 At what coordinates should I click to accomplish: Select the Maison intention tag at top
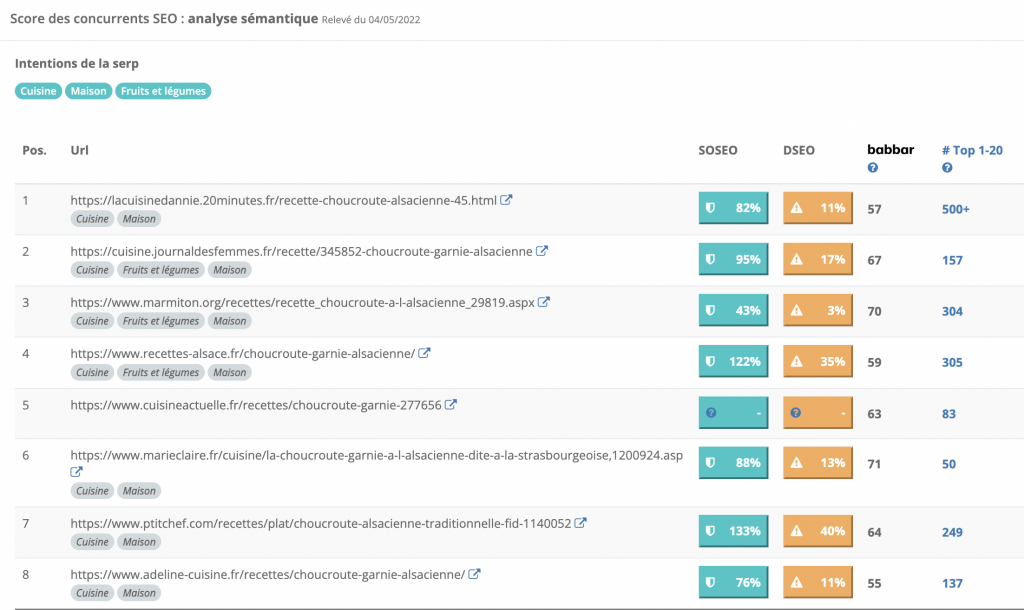point(89,91)
